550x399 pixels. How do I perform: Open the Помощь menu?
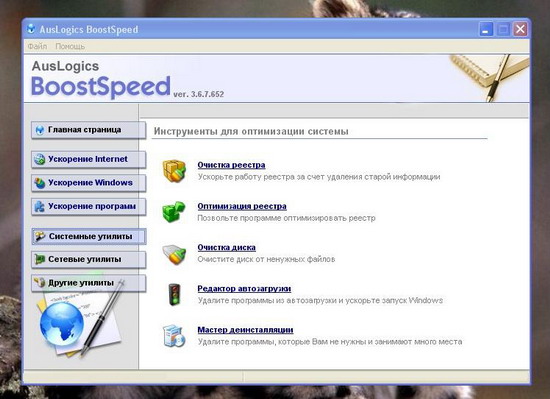[70, 46]
